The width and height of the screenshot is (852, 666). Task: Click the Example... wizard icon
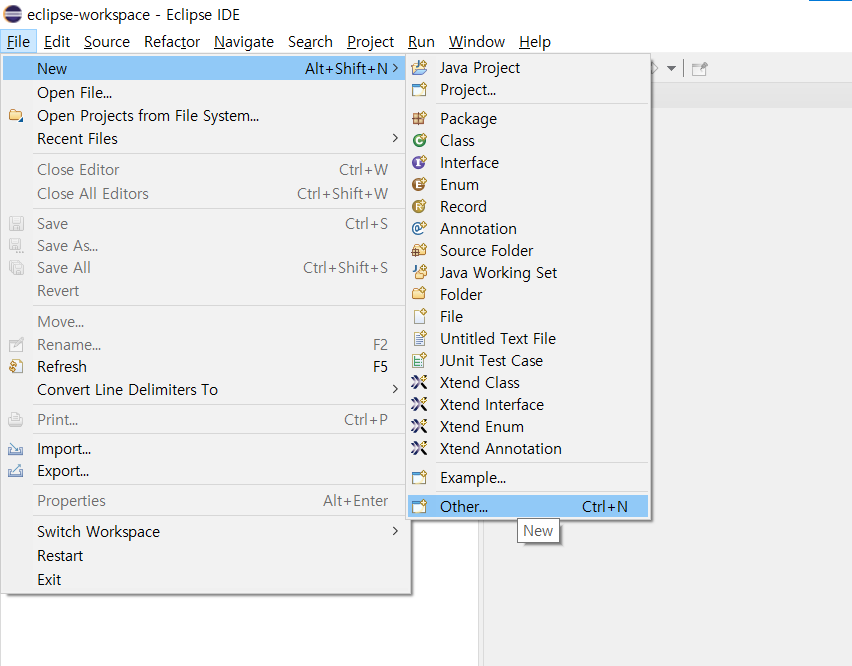click(x=419, y=477)
